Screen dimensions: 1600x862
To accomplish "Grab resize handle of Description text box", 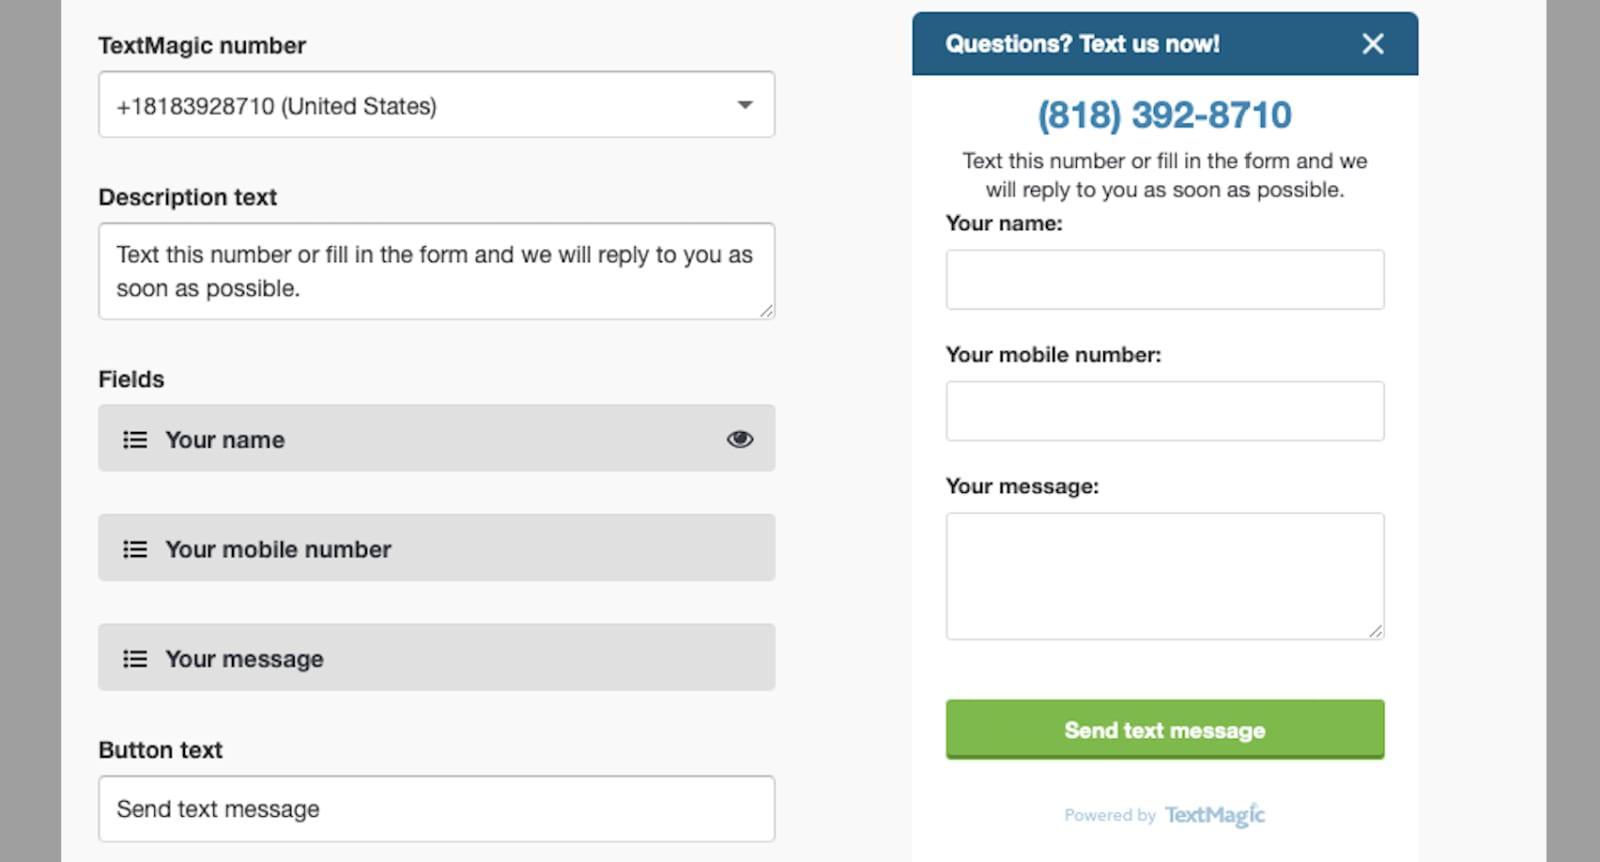I will 766,311.
